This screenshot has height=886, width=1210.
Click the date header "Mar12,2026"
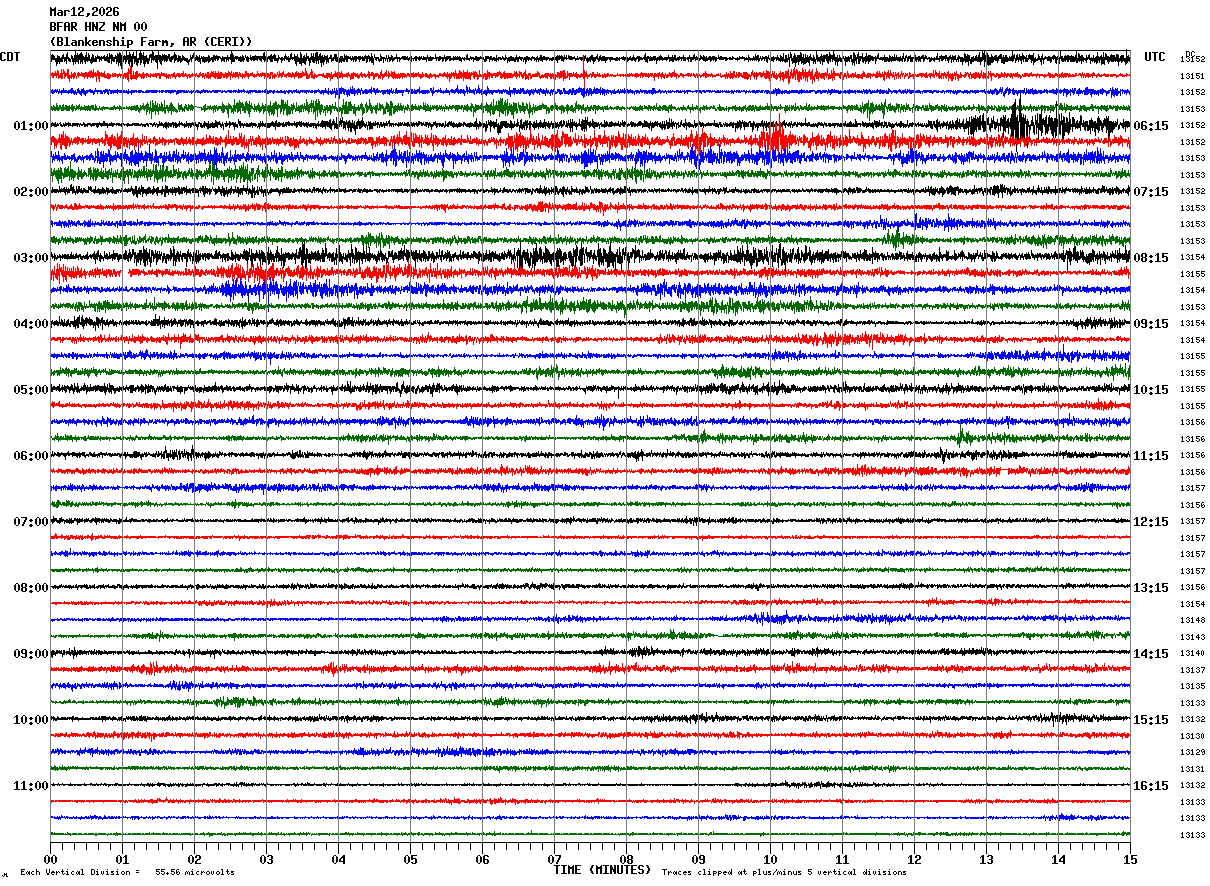click(84, 12)
